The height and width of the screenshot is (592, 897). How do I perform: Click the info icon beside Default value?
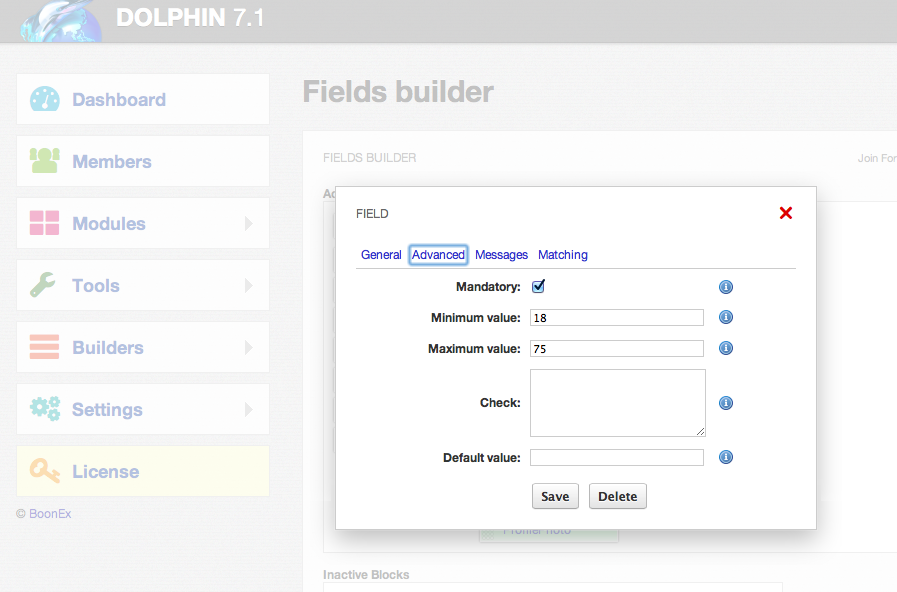tap(726, 458)
